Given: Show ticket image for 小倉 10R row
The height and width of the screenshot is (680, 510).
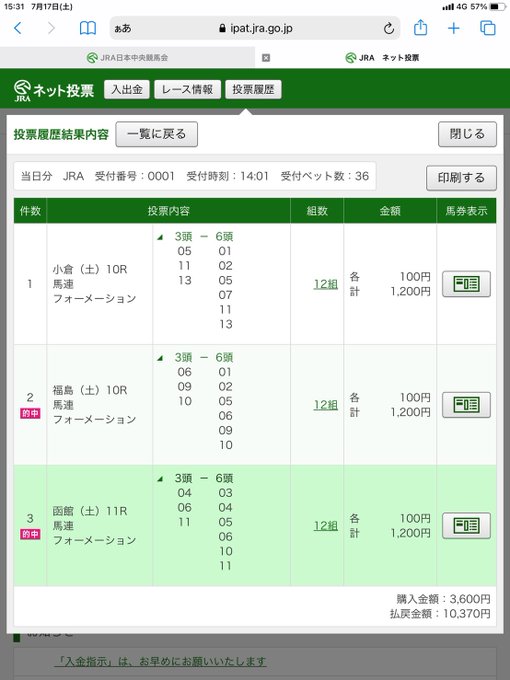Looking at the screenshot, I should click(x=466, y=284).
